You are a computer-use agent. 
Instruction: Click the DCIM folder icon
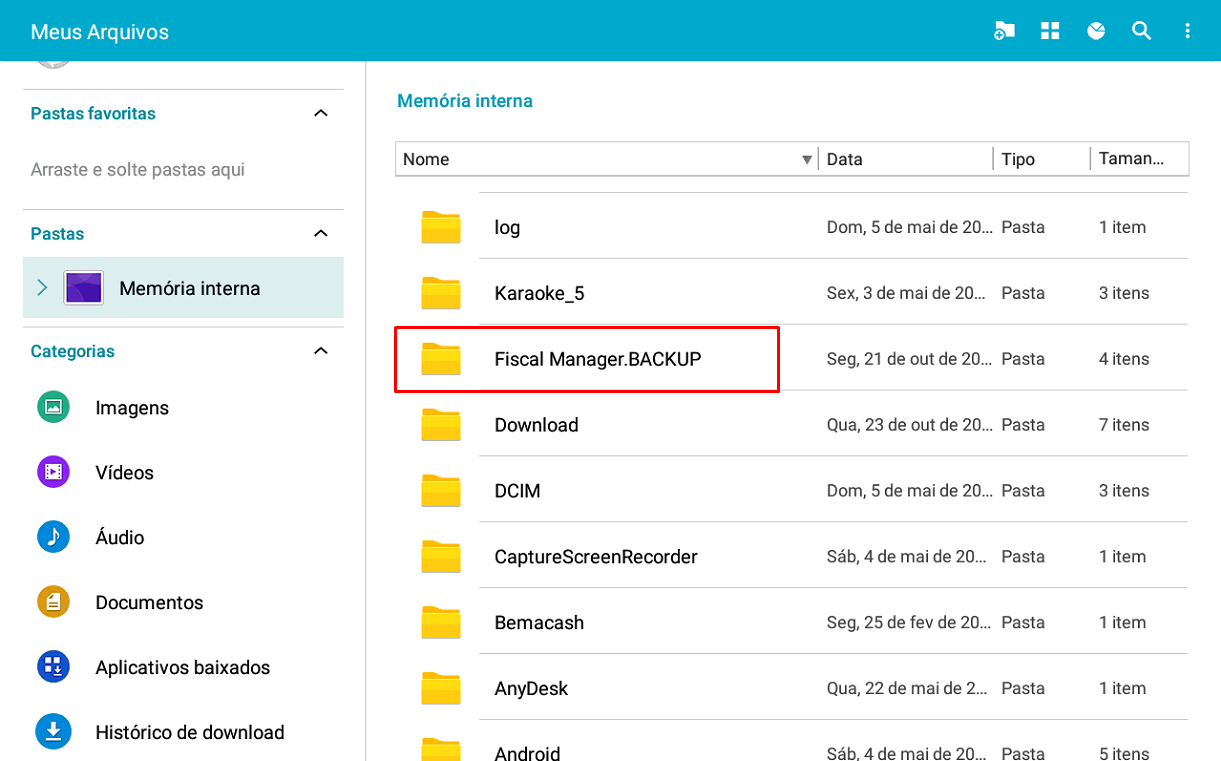[441, 491]
